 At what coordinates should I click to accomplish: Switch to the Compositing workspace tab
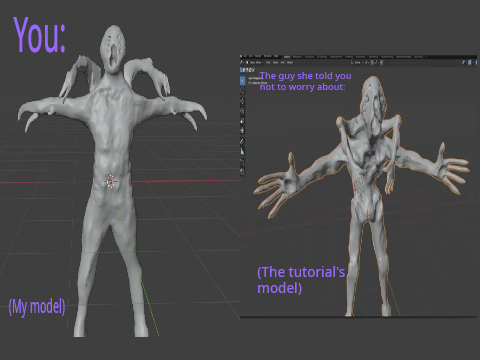(x=387, y=57)
